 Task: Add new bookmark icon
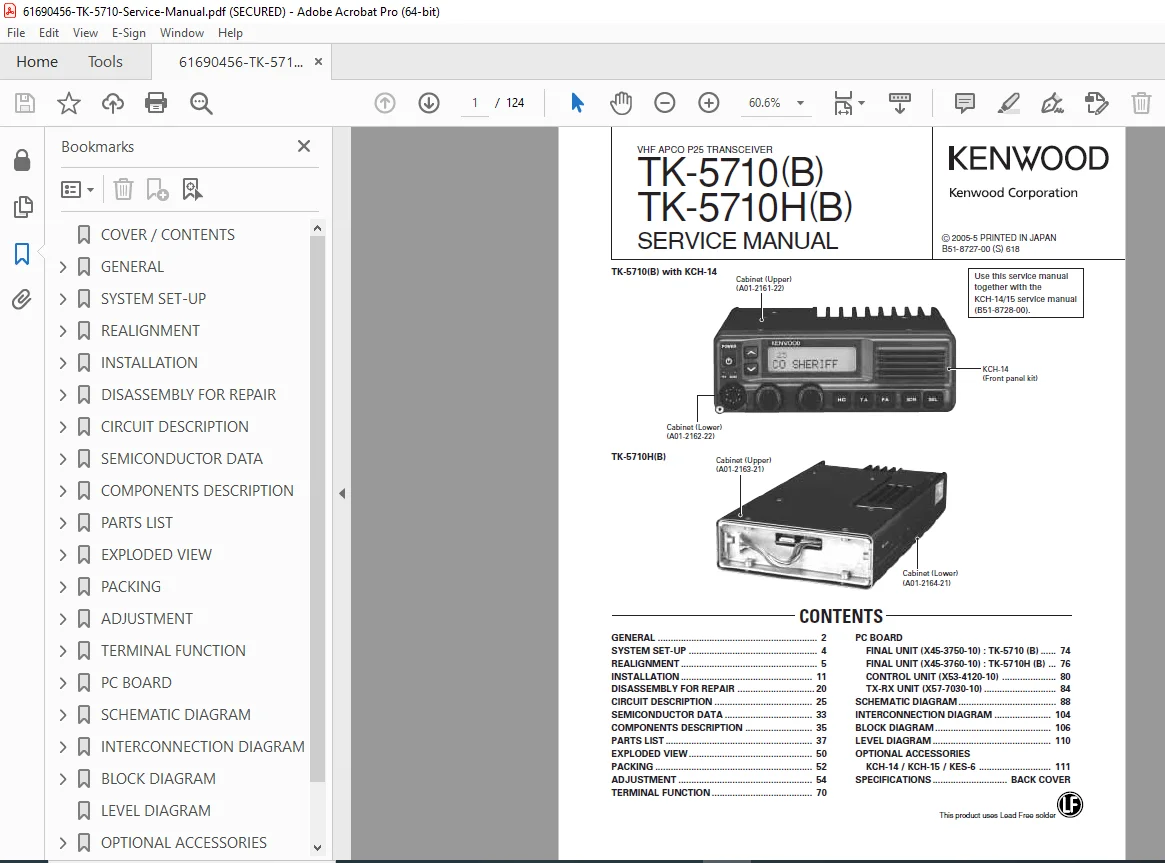pyautogui.click(x=158, y=189)
